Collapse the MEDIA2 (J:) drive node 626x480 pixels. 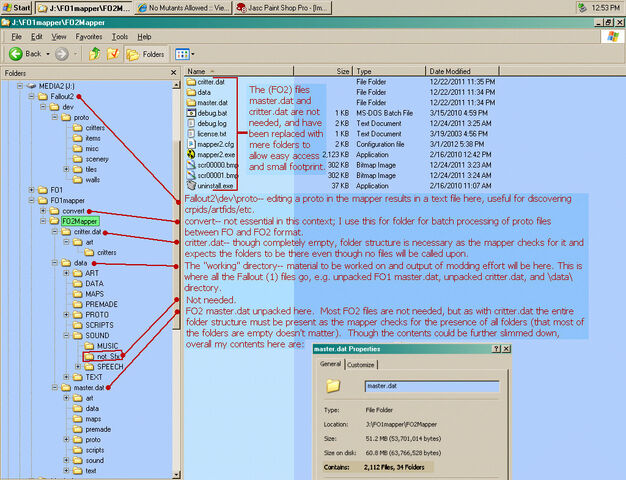coord(20,86)
